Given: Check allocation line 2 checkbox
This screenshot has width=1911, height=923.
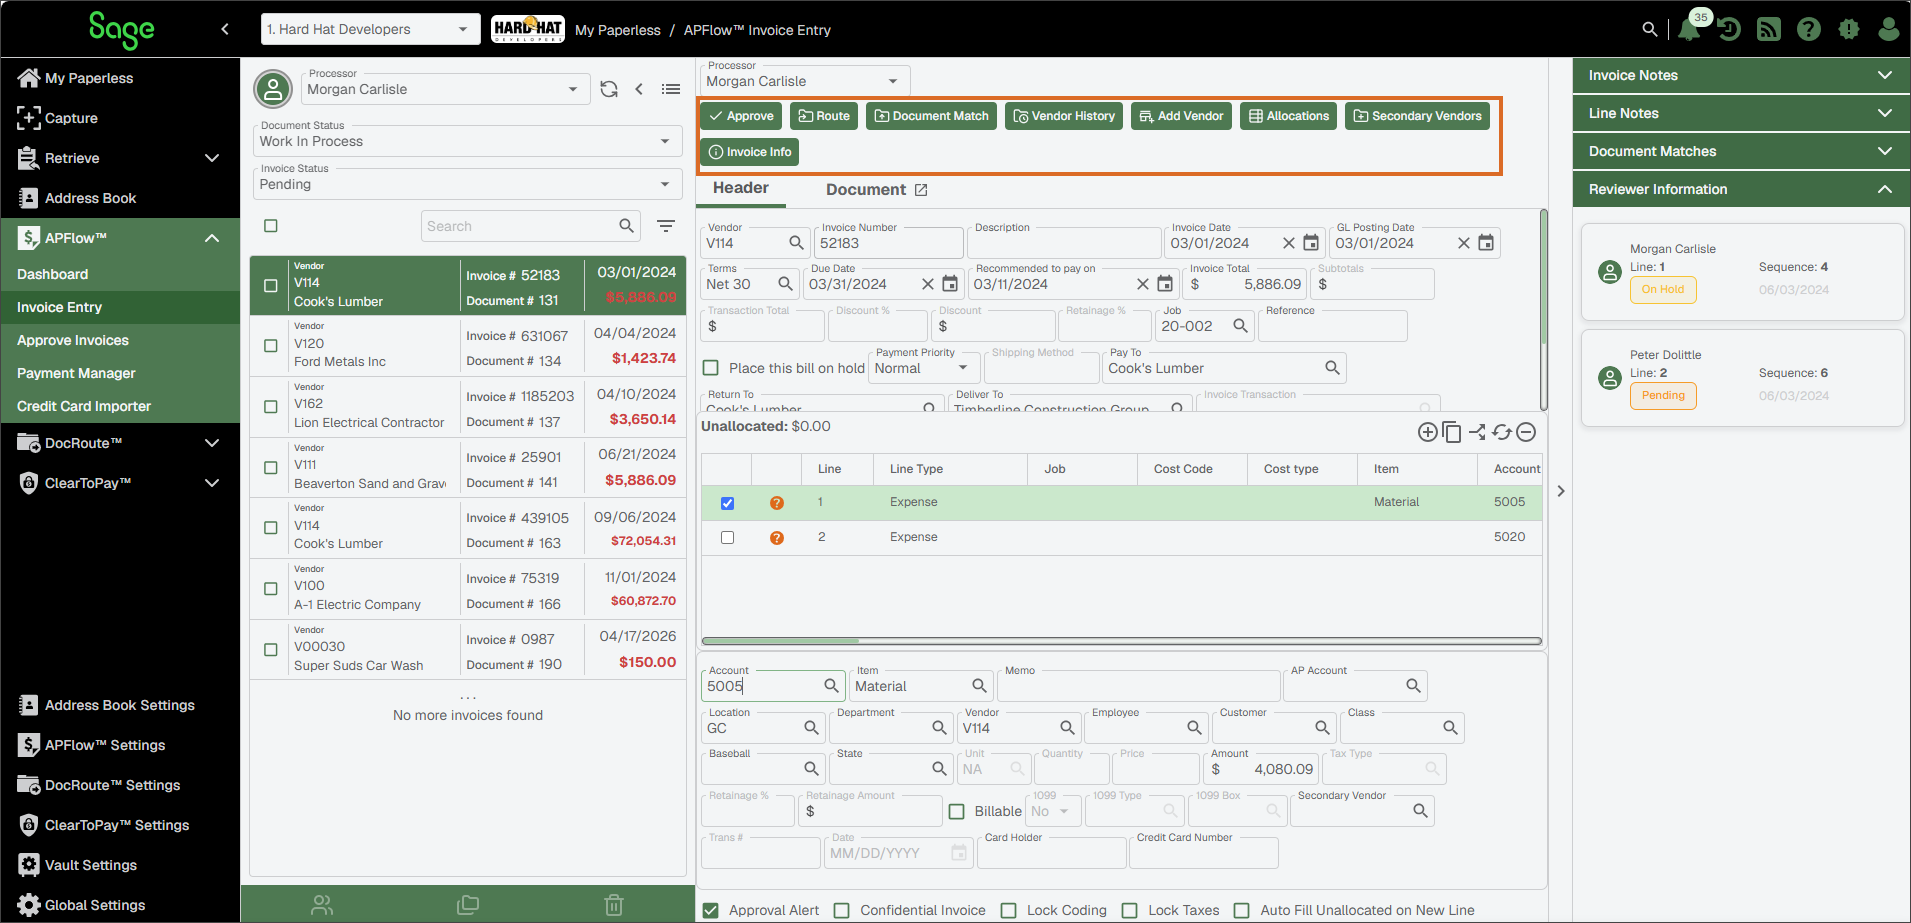Looking at the screenshot, I should [x=727, y=538].
